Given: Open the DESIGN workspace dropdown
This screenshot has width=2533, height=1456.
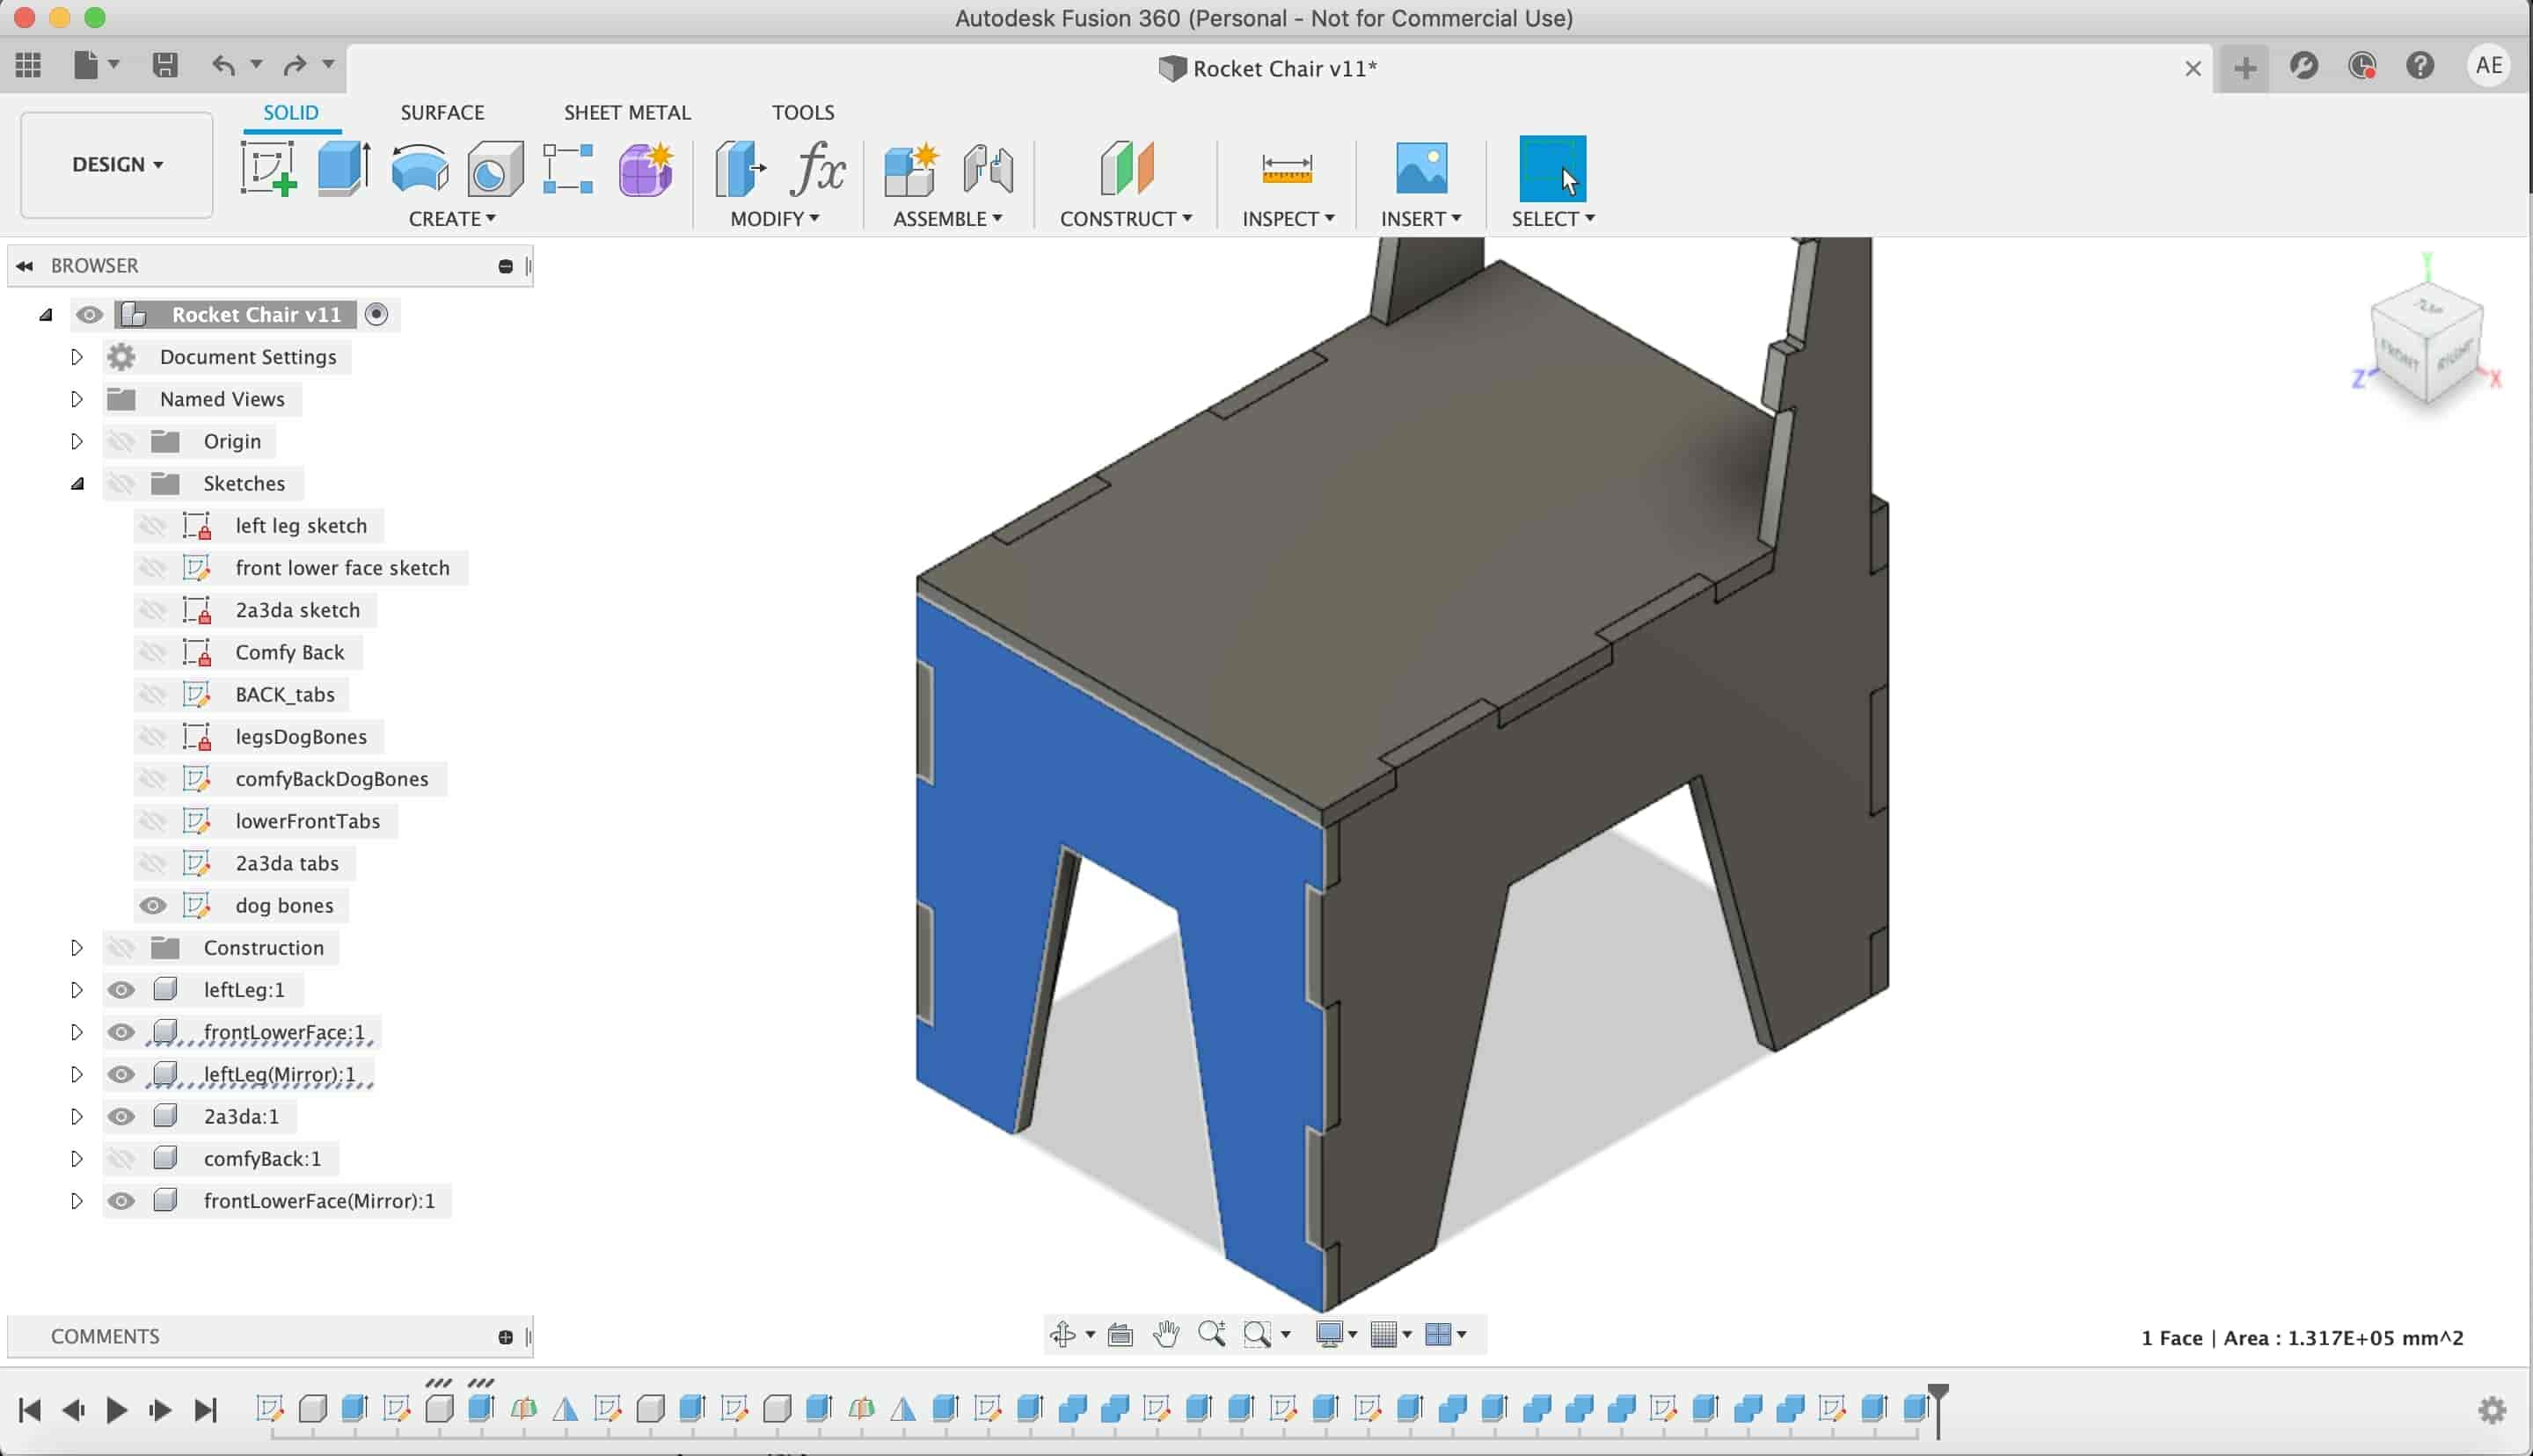Looking at the screenshot, I should [x=117, y=164].
